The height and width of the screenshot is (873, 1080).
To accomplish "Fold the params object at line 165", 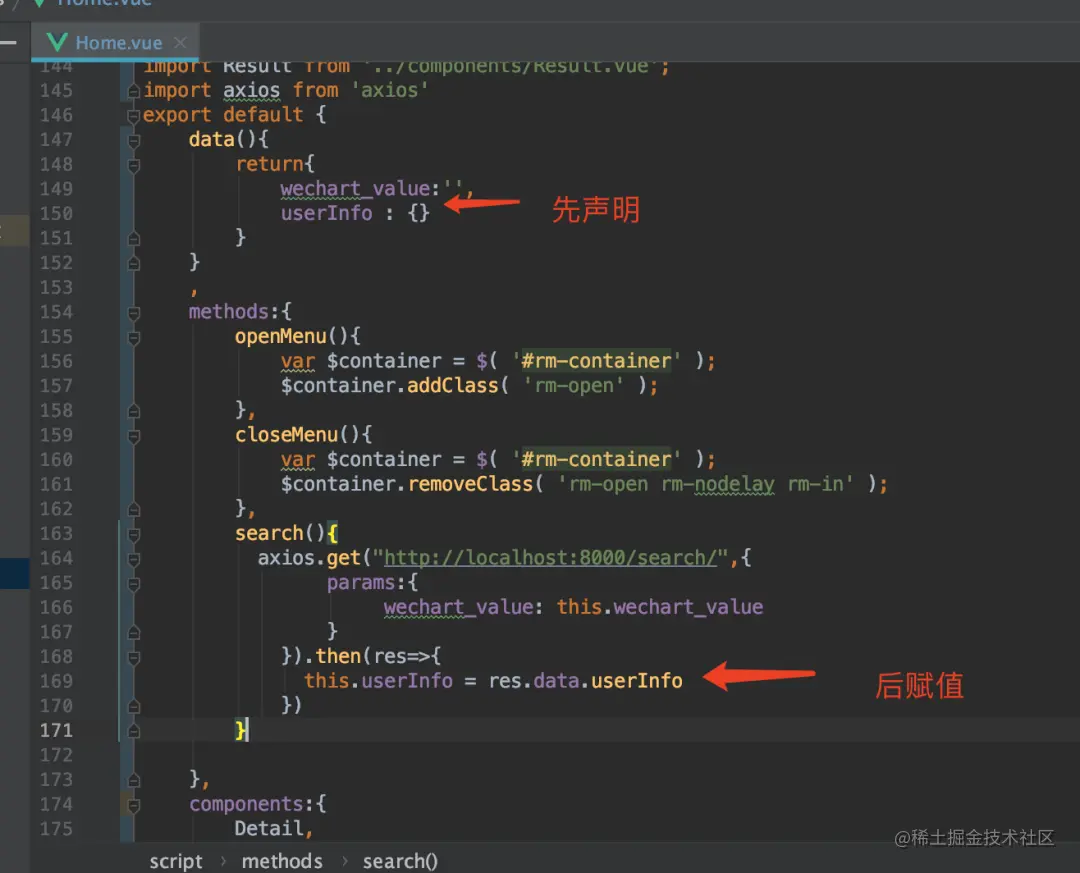I will coord(134,584).
